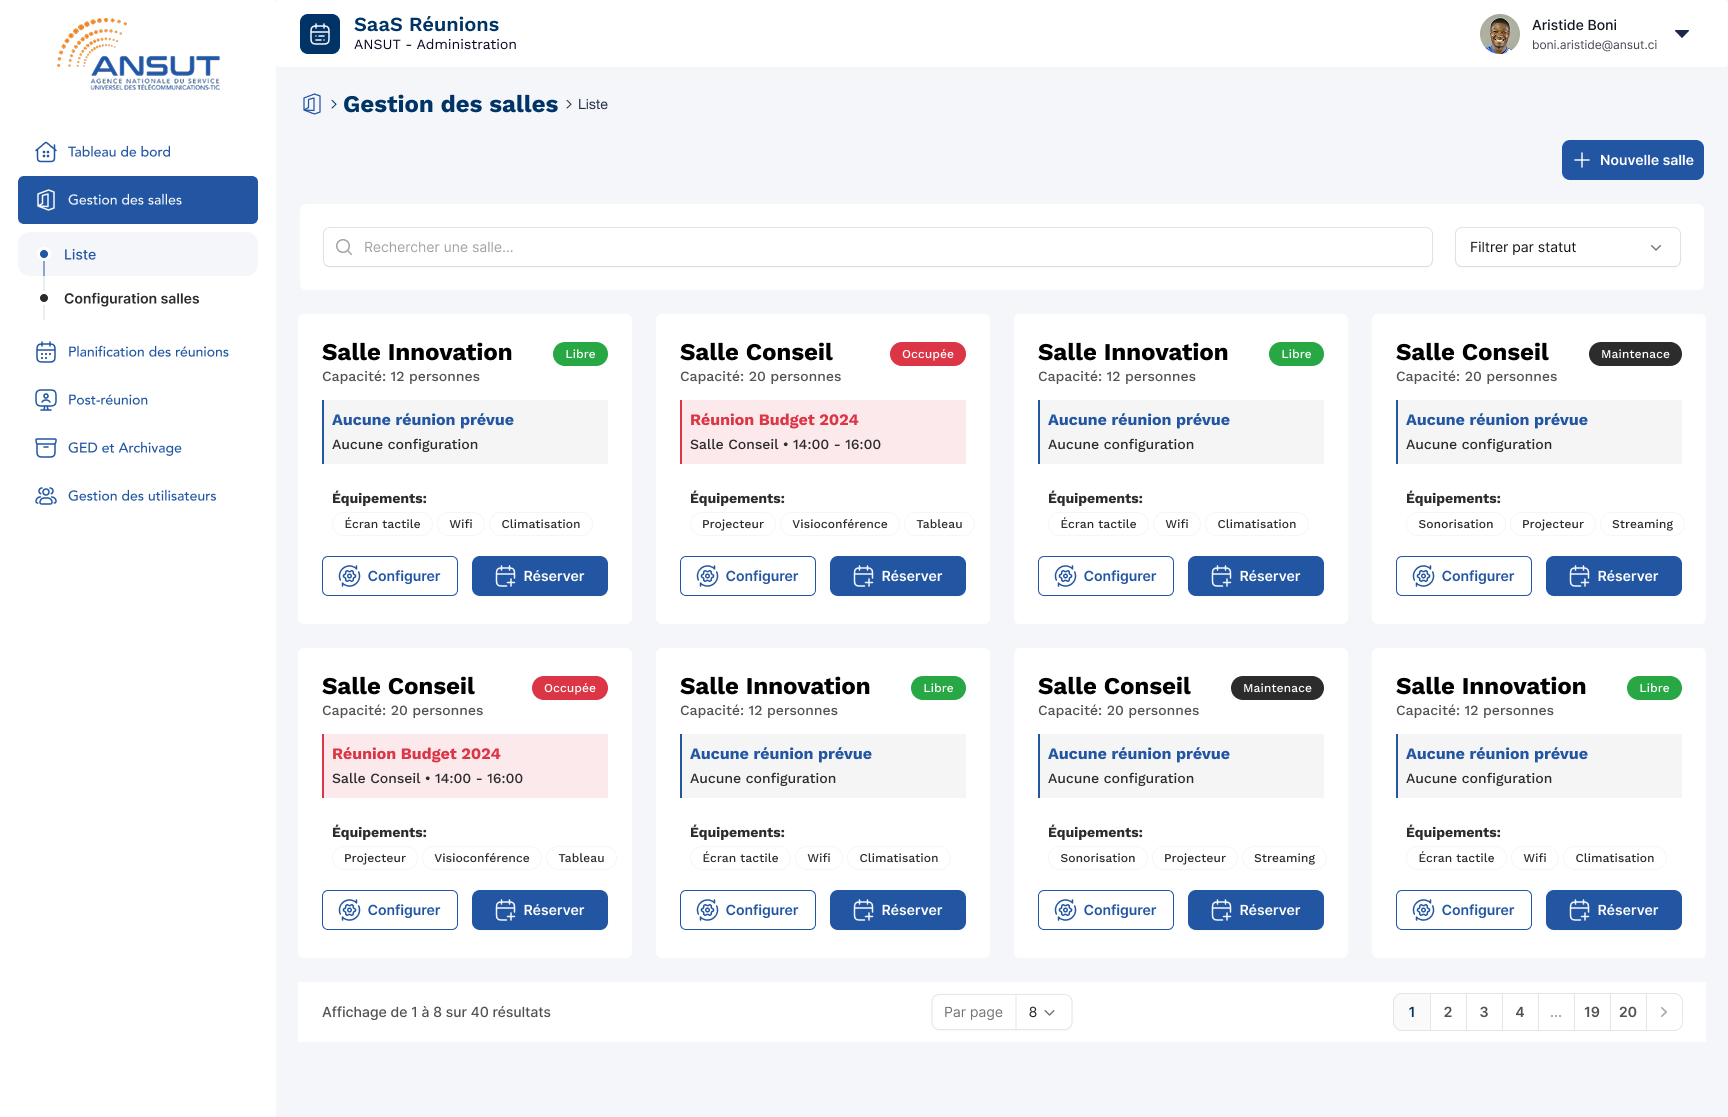
Task: Click the GED et Archivage archive icon
Action: (46, 448)
